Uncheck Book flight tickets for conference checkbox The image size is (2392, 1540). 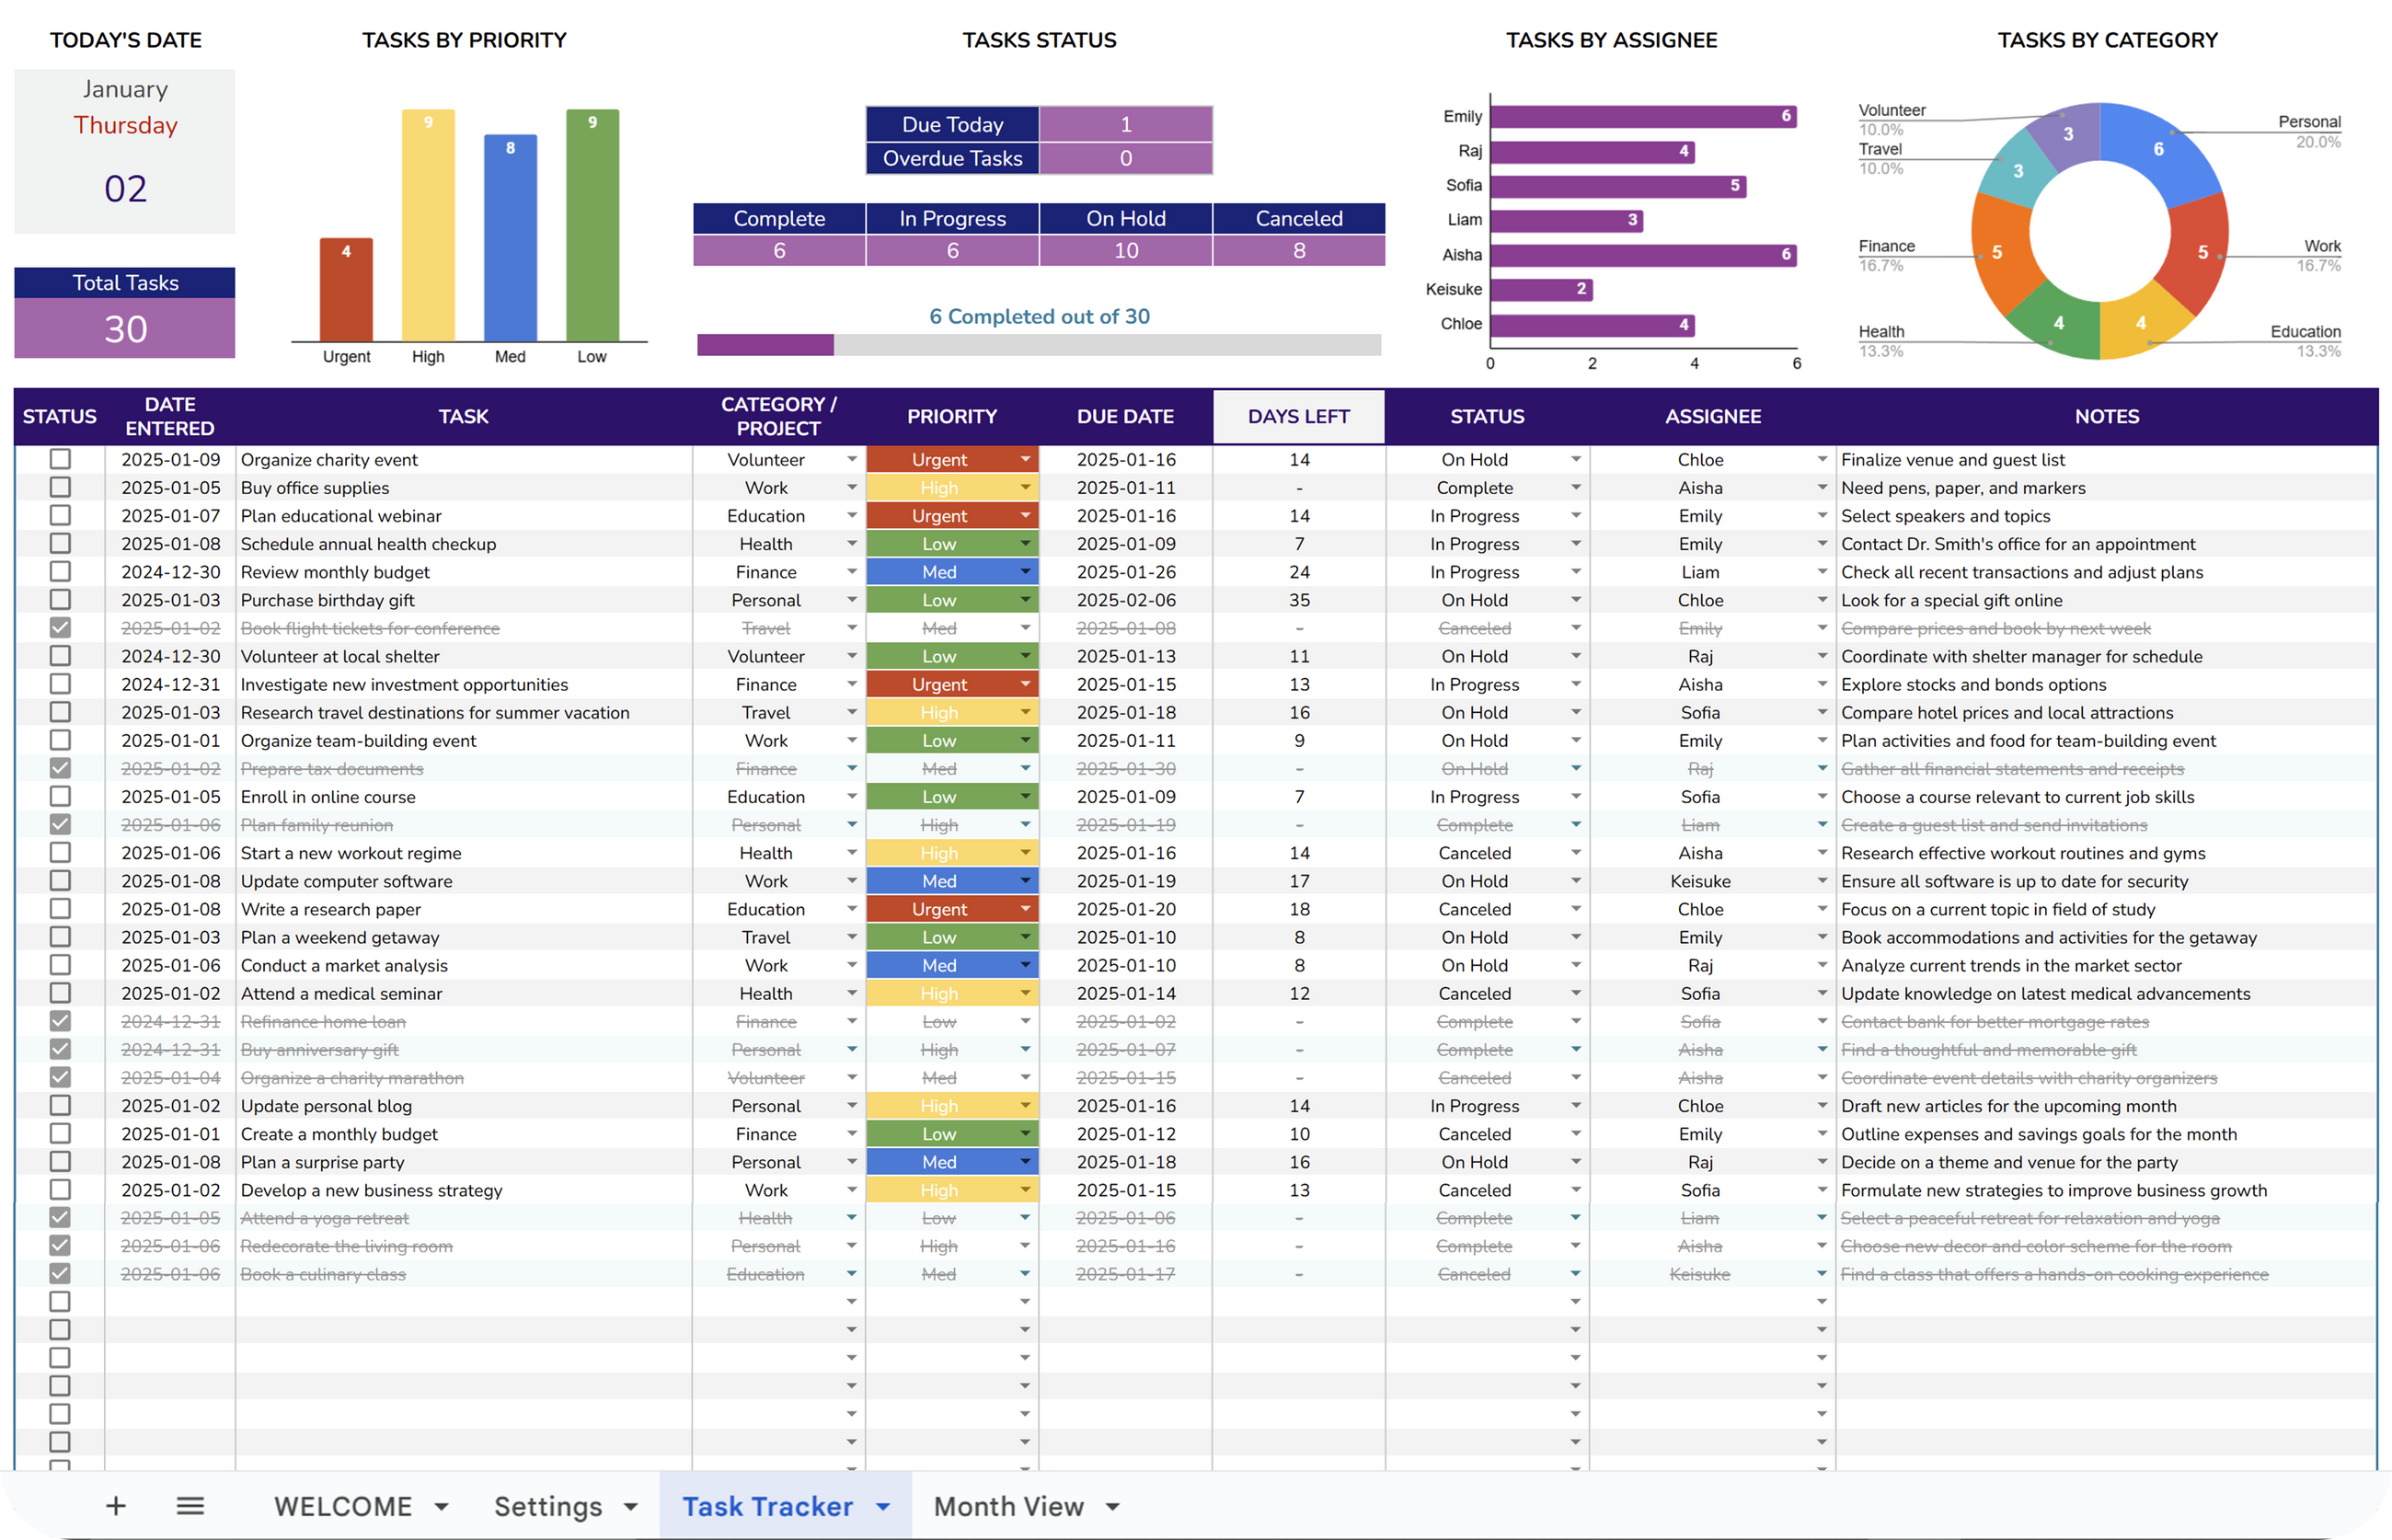click(x=60, y=628)
